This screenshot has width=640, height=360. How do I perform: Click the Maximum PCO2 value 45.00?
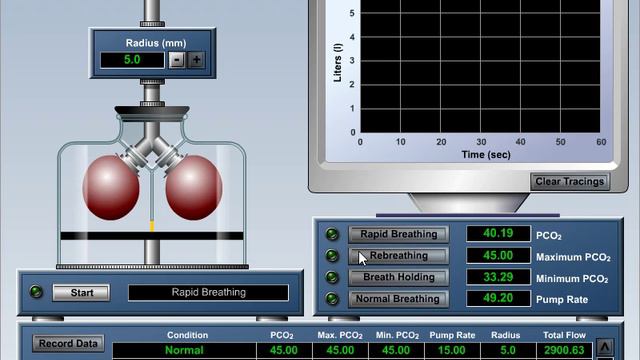[498, 256]
